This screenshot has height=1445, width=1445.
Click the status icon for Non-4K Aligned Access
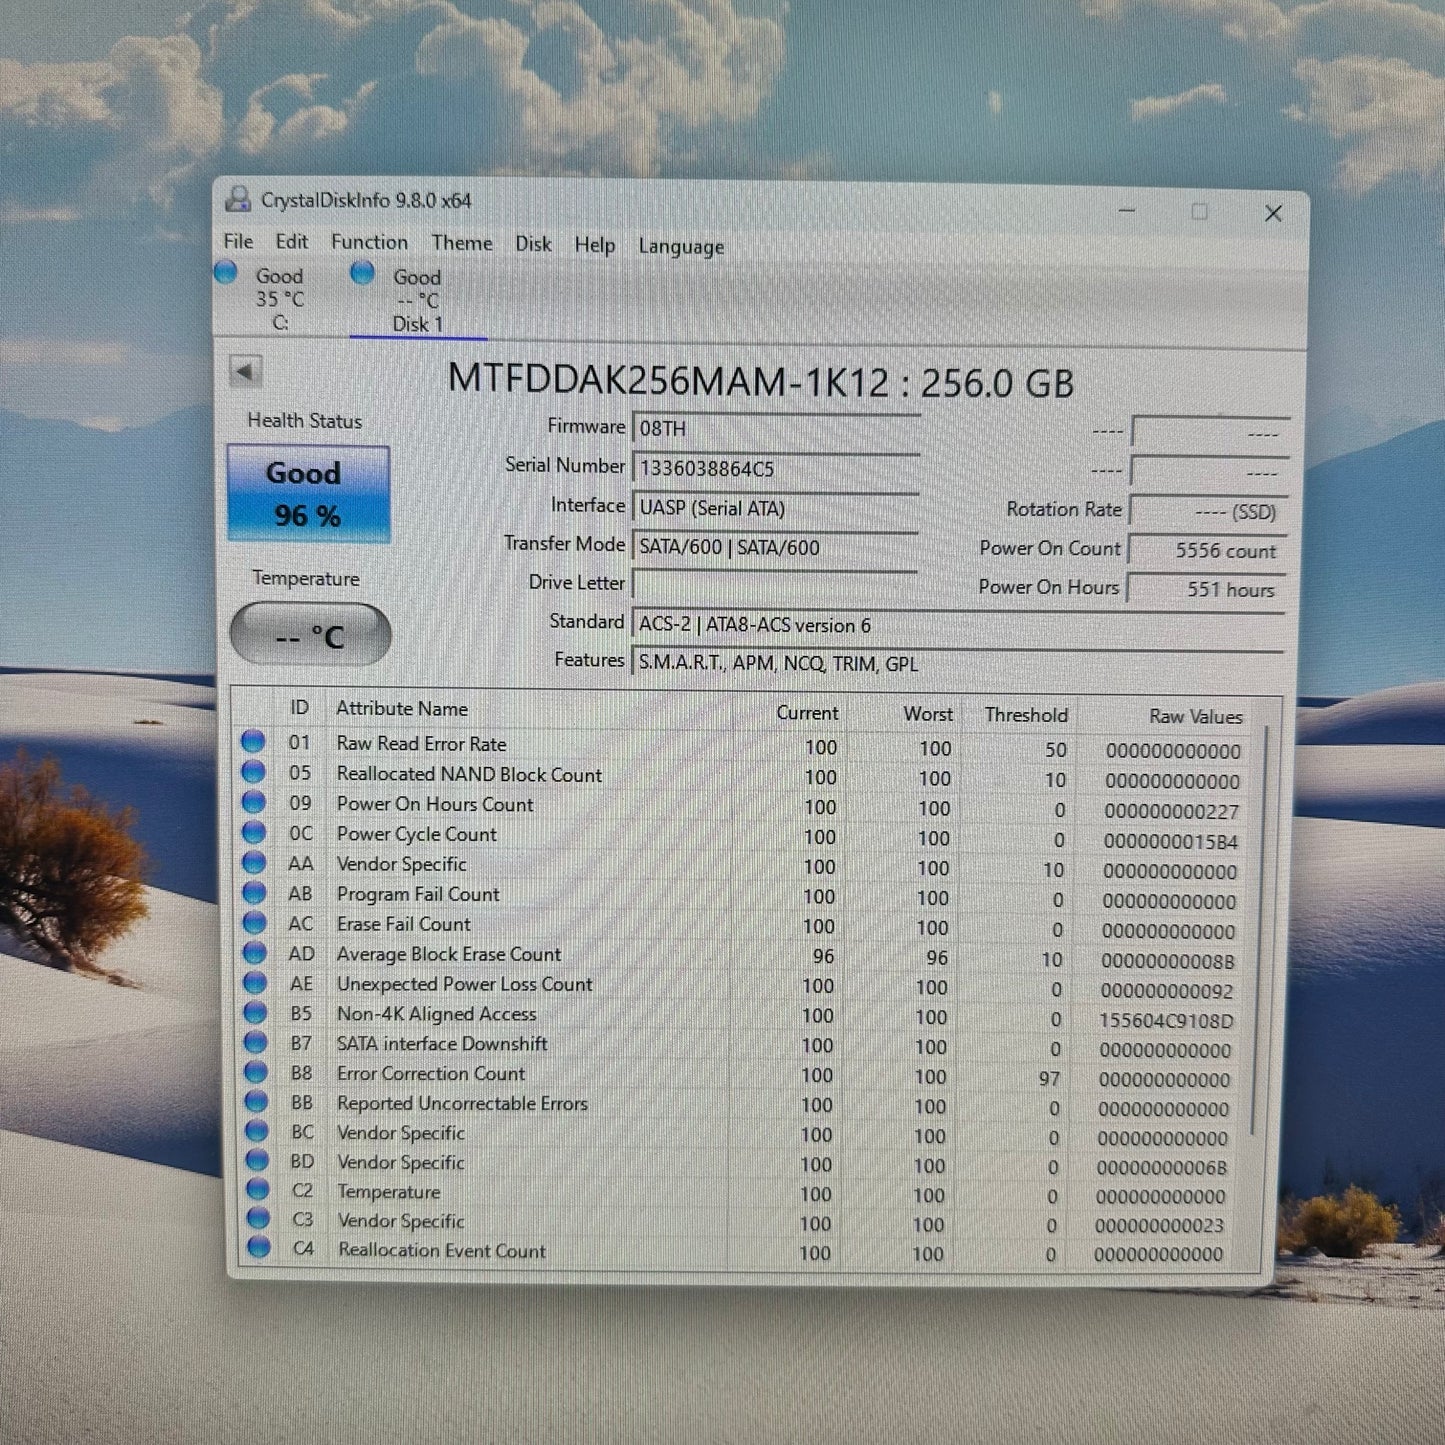click(x=256, y=1011)
